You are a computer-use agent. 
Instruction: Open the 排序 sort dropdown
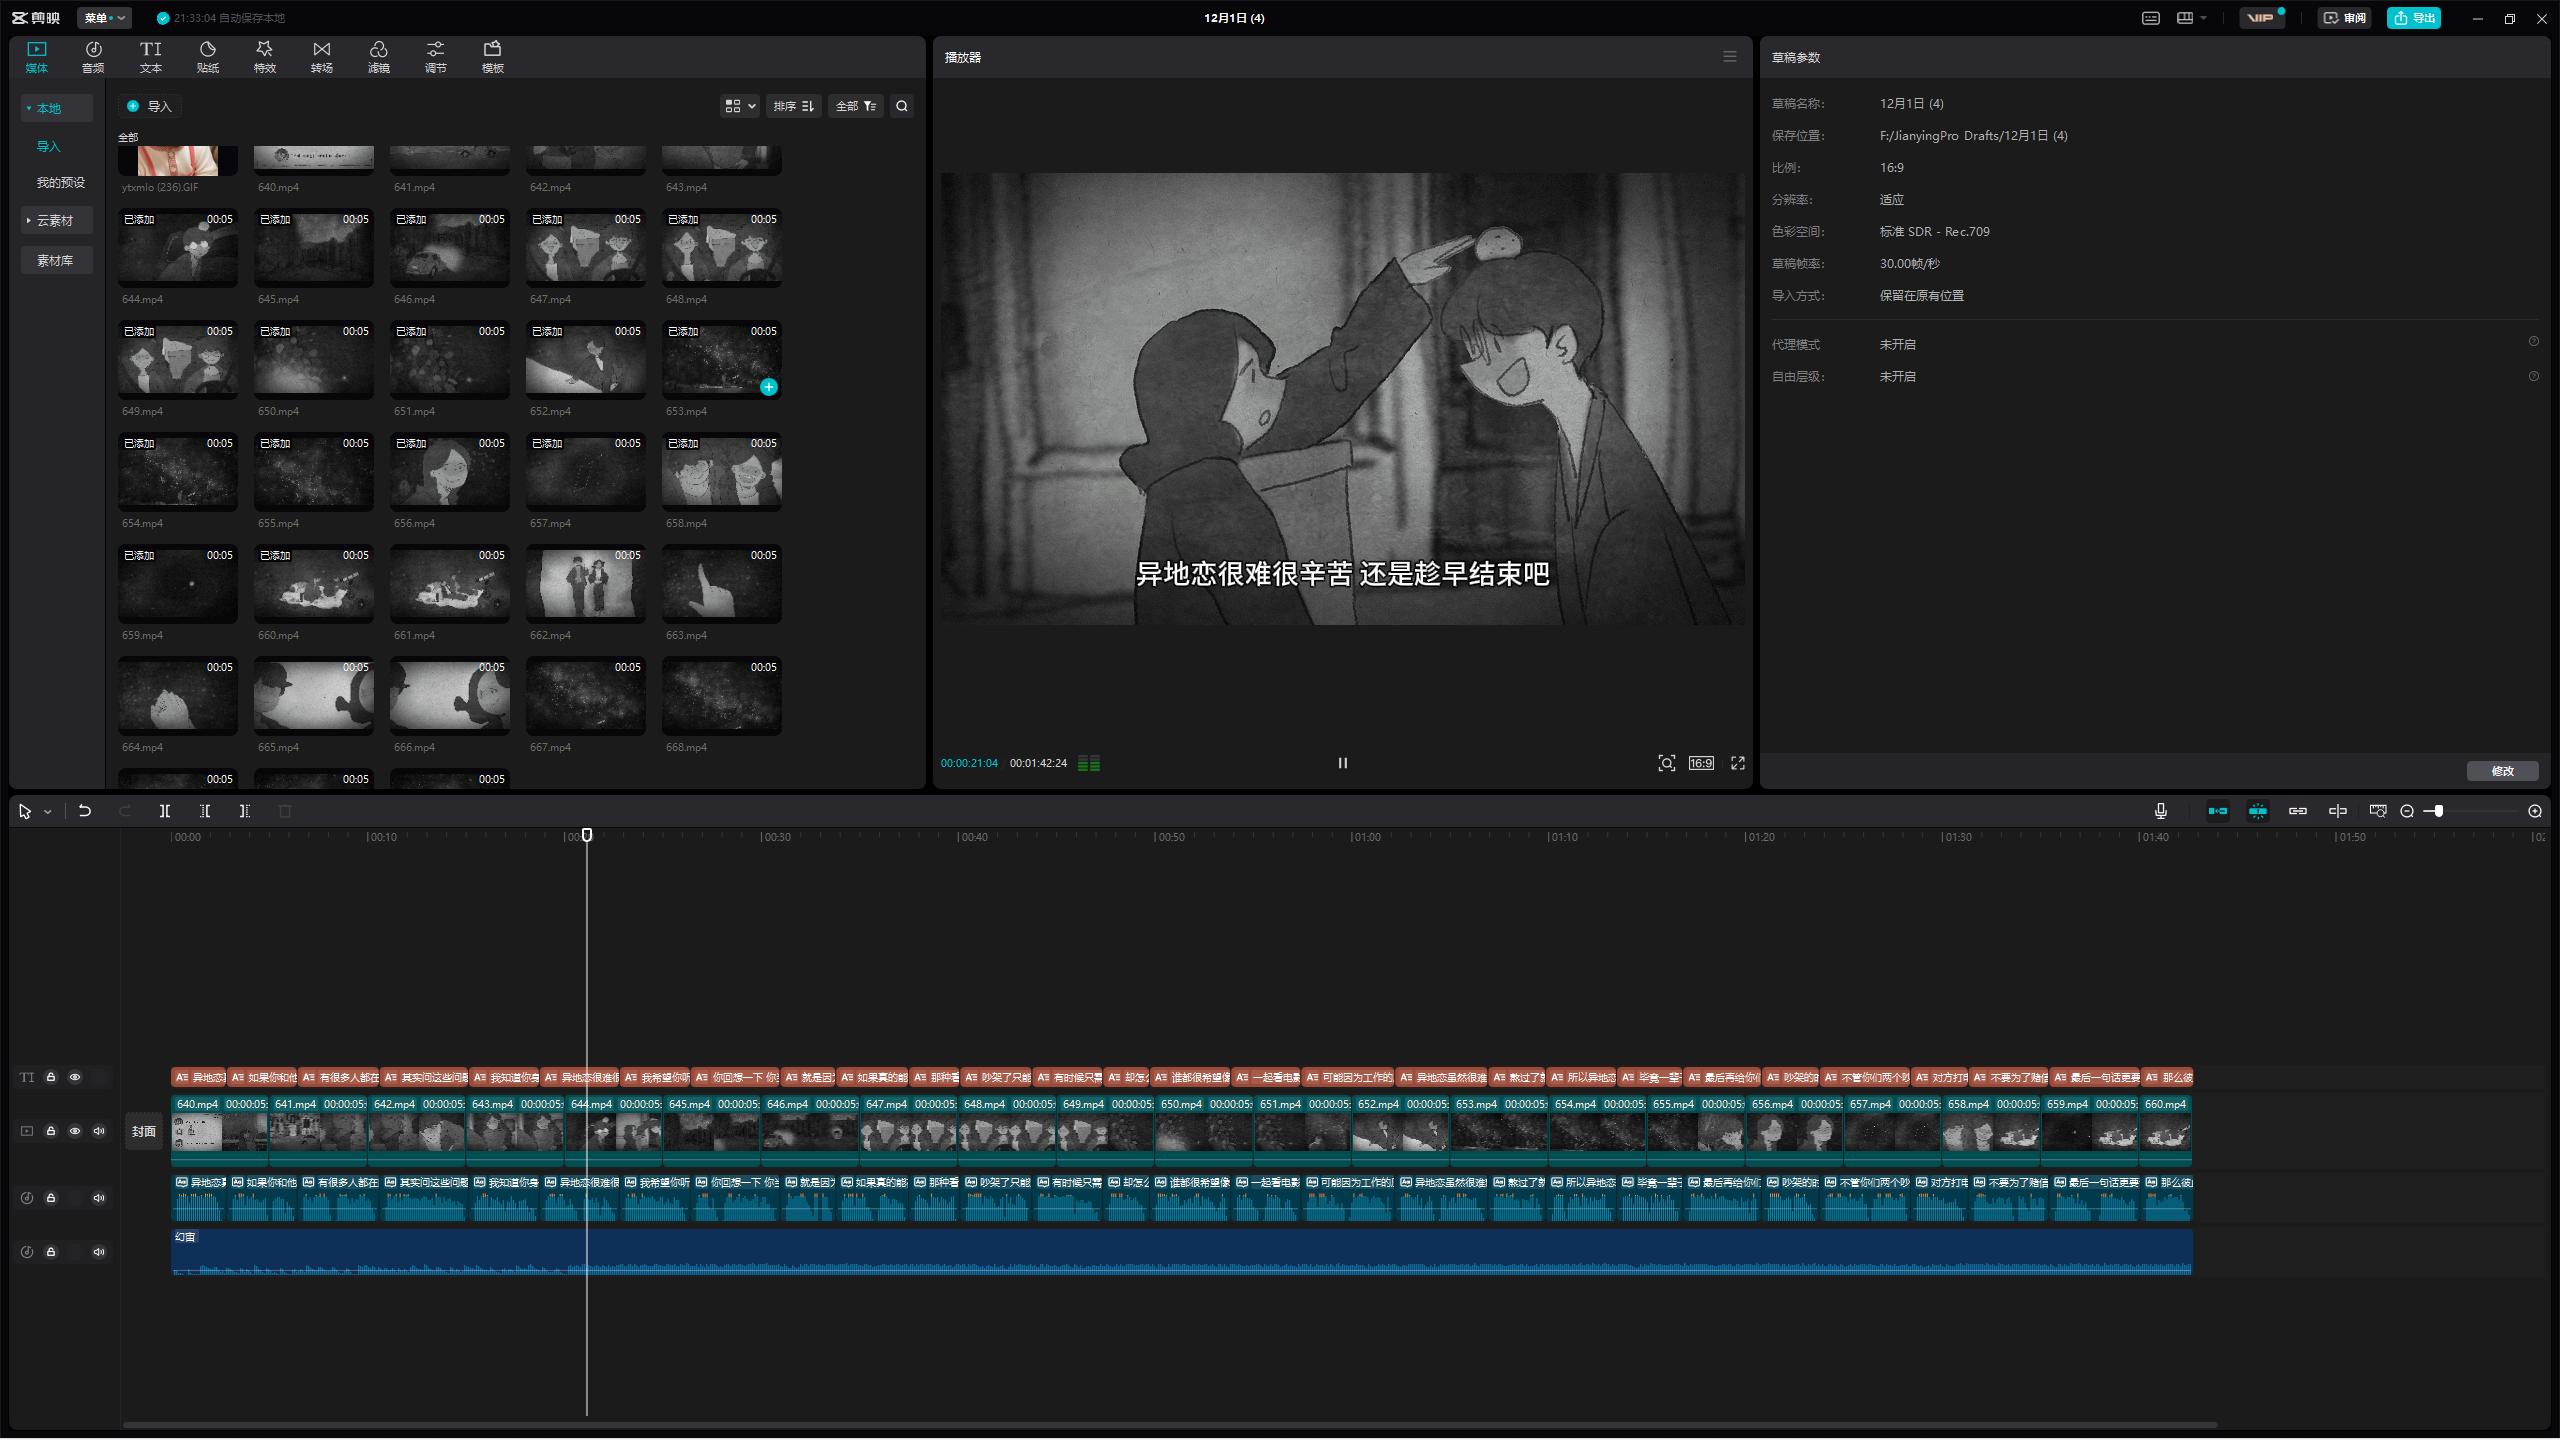pos(794,106)
